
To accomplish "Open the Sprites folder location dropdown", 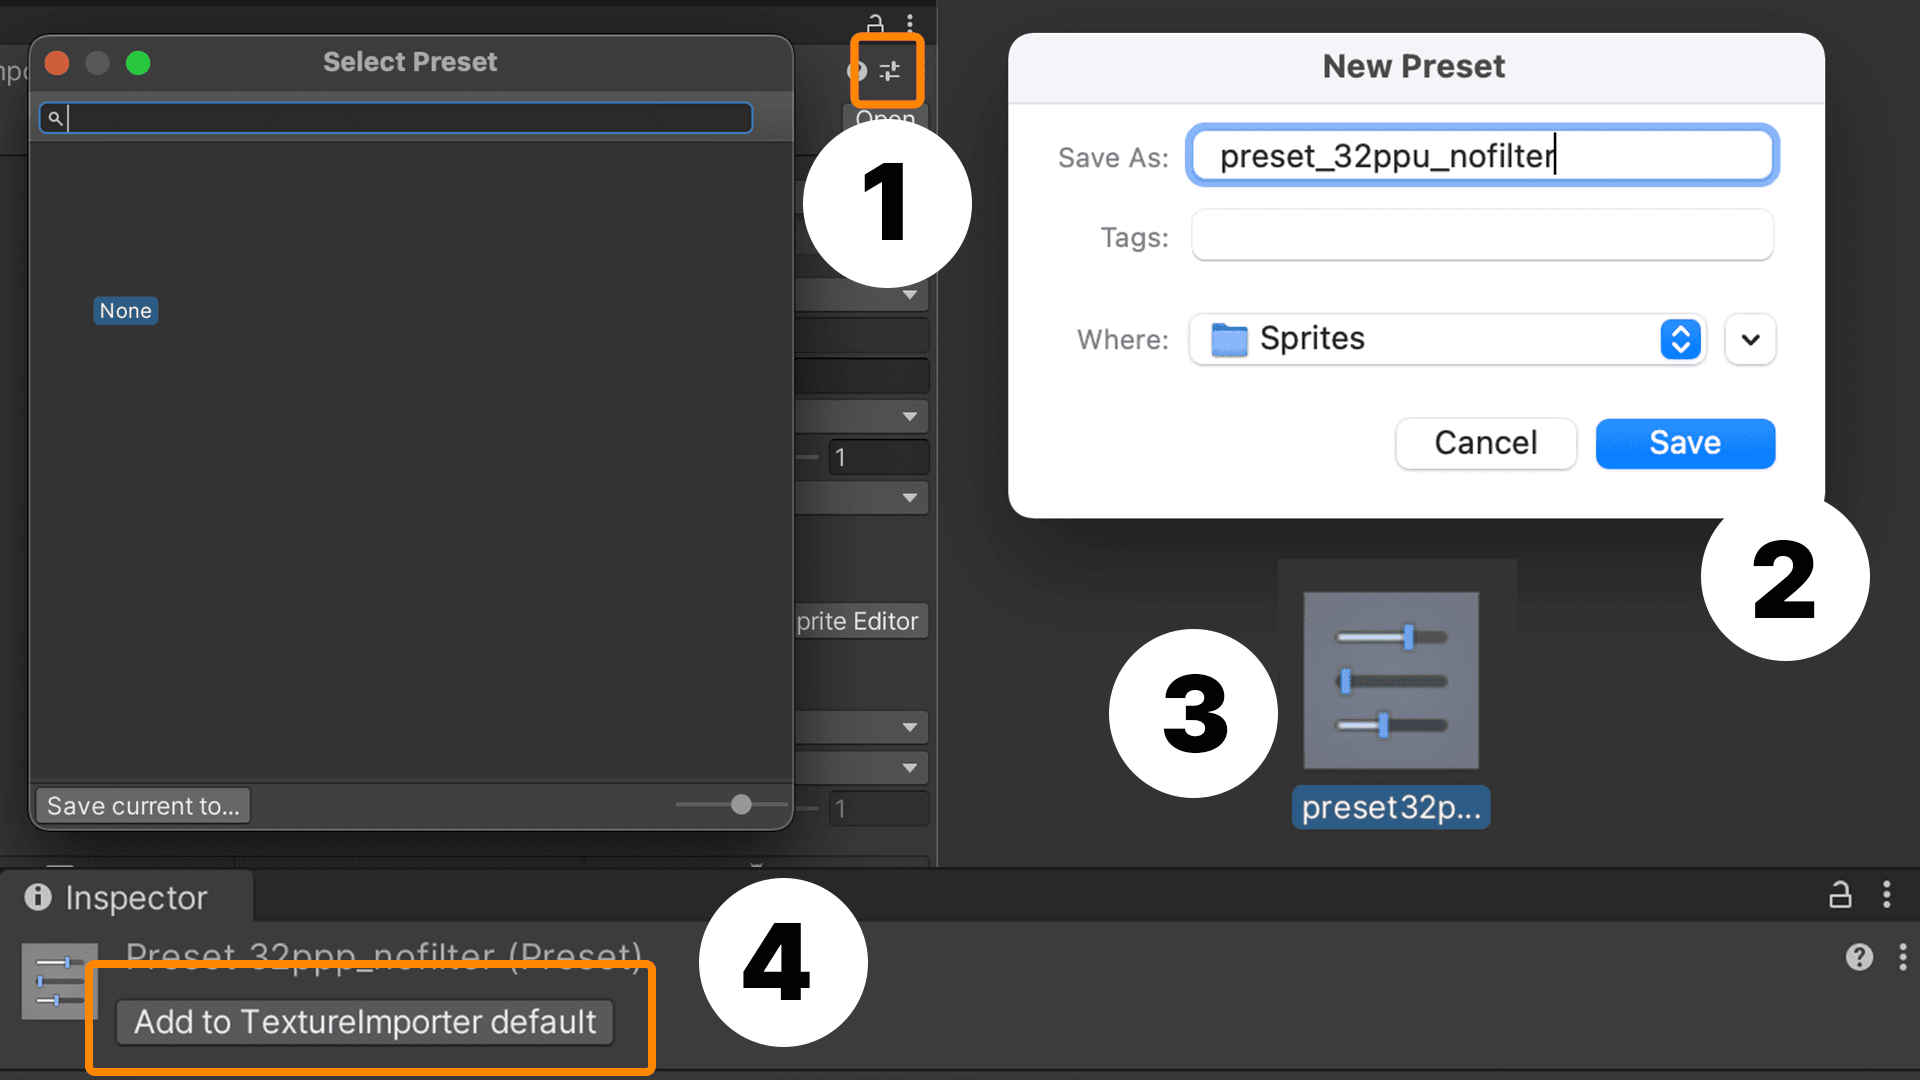I will [x=1447, y=339].
